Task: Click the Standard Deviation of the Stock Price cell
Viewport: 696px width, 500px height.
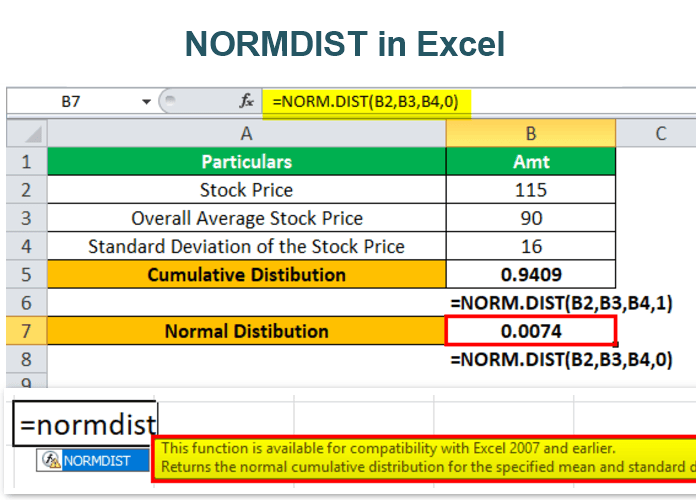Action: tap(246, 246)
